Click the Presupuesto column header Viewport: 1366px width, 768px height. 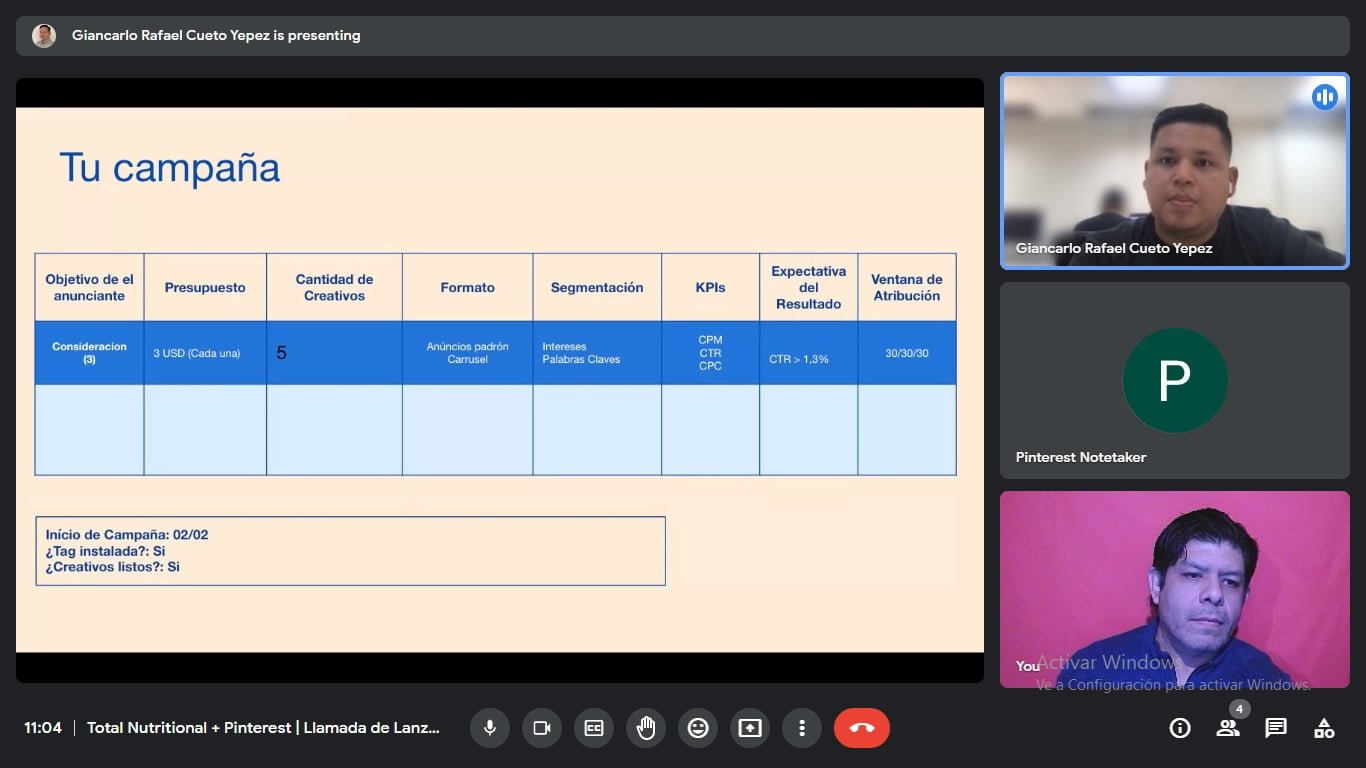click(x=205, y=288)
